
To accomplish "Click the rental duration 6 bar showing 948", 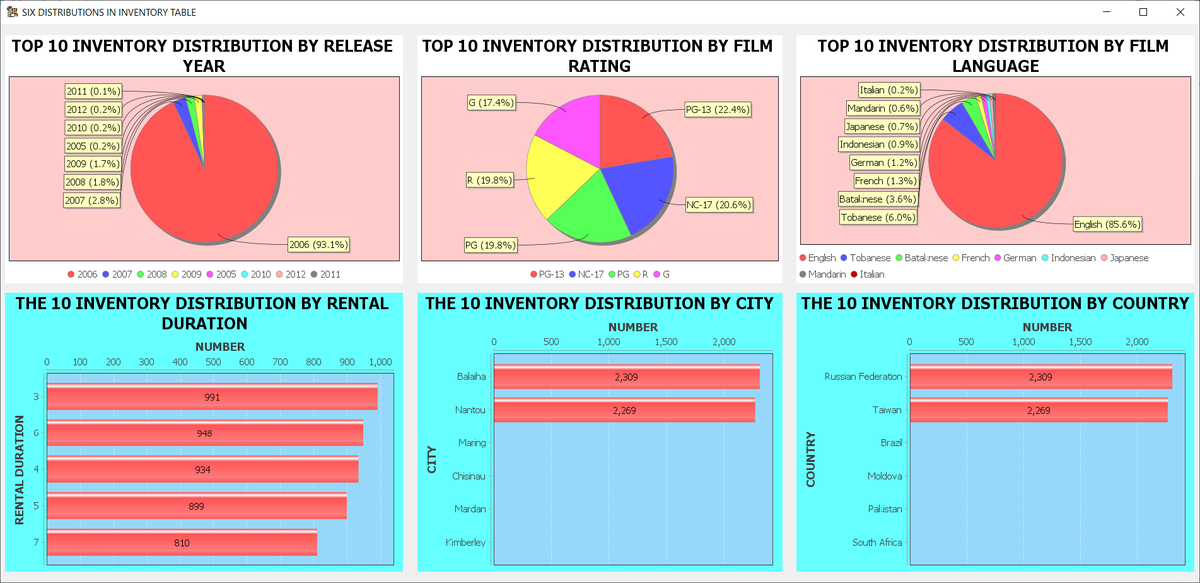I will (205, 433).
